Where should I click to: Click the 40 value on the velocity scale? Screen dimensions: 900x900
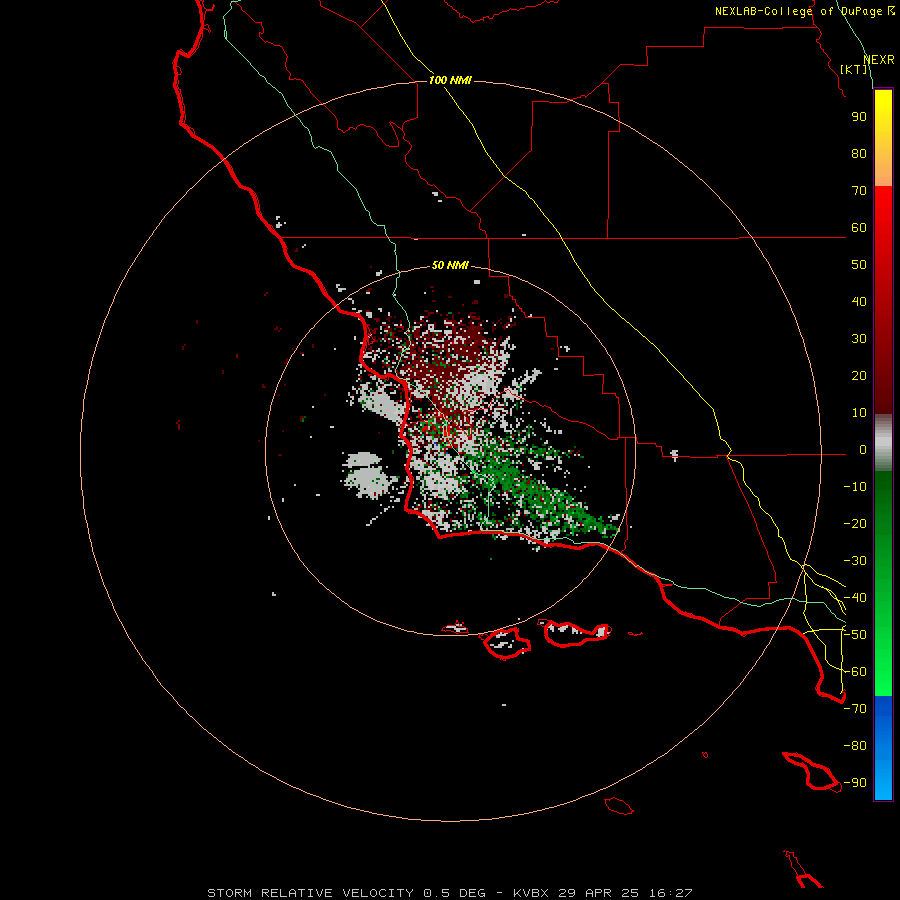(859, 301)
